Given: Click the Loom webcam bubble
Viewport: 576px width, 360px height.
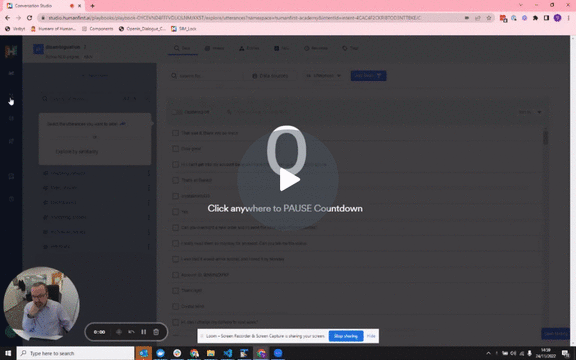Looking at the screenshot, I should coord(42,304).
